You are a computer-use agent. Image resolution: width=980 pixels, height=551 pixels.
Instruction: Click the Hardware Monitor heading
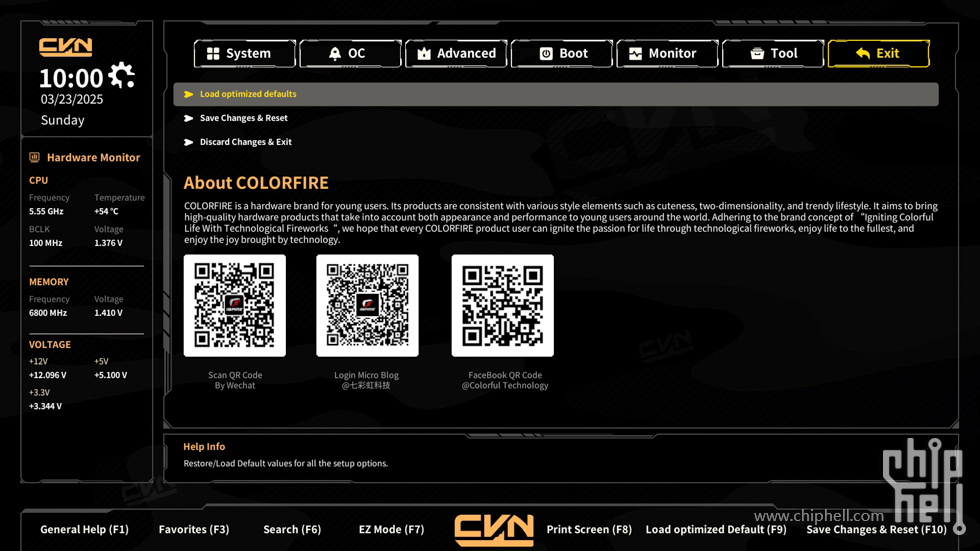(93, 157)
